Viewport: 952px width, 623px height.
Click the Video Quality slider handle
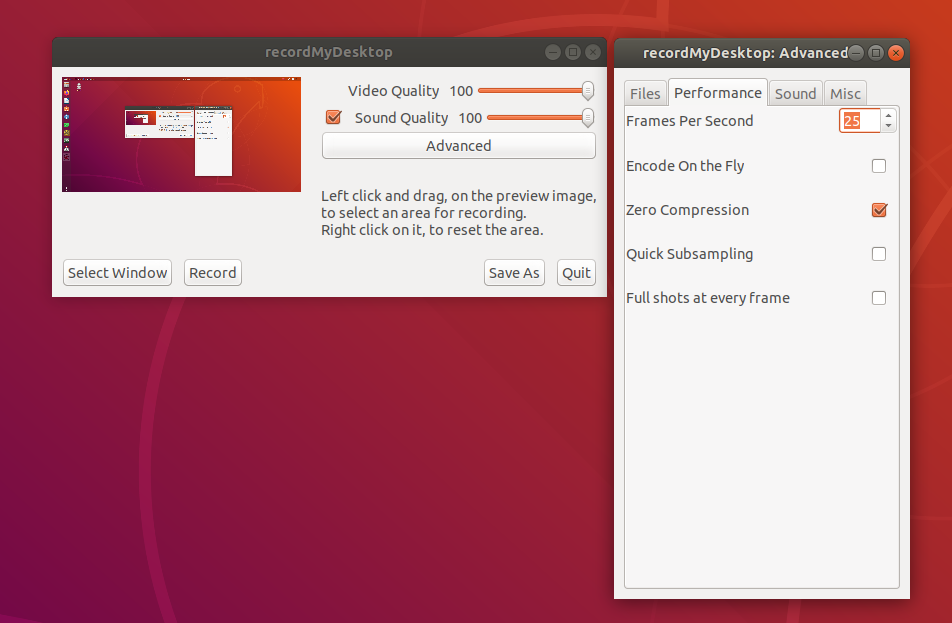point(588,90)
